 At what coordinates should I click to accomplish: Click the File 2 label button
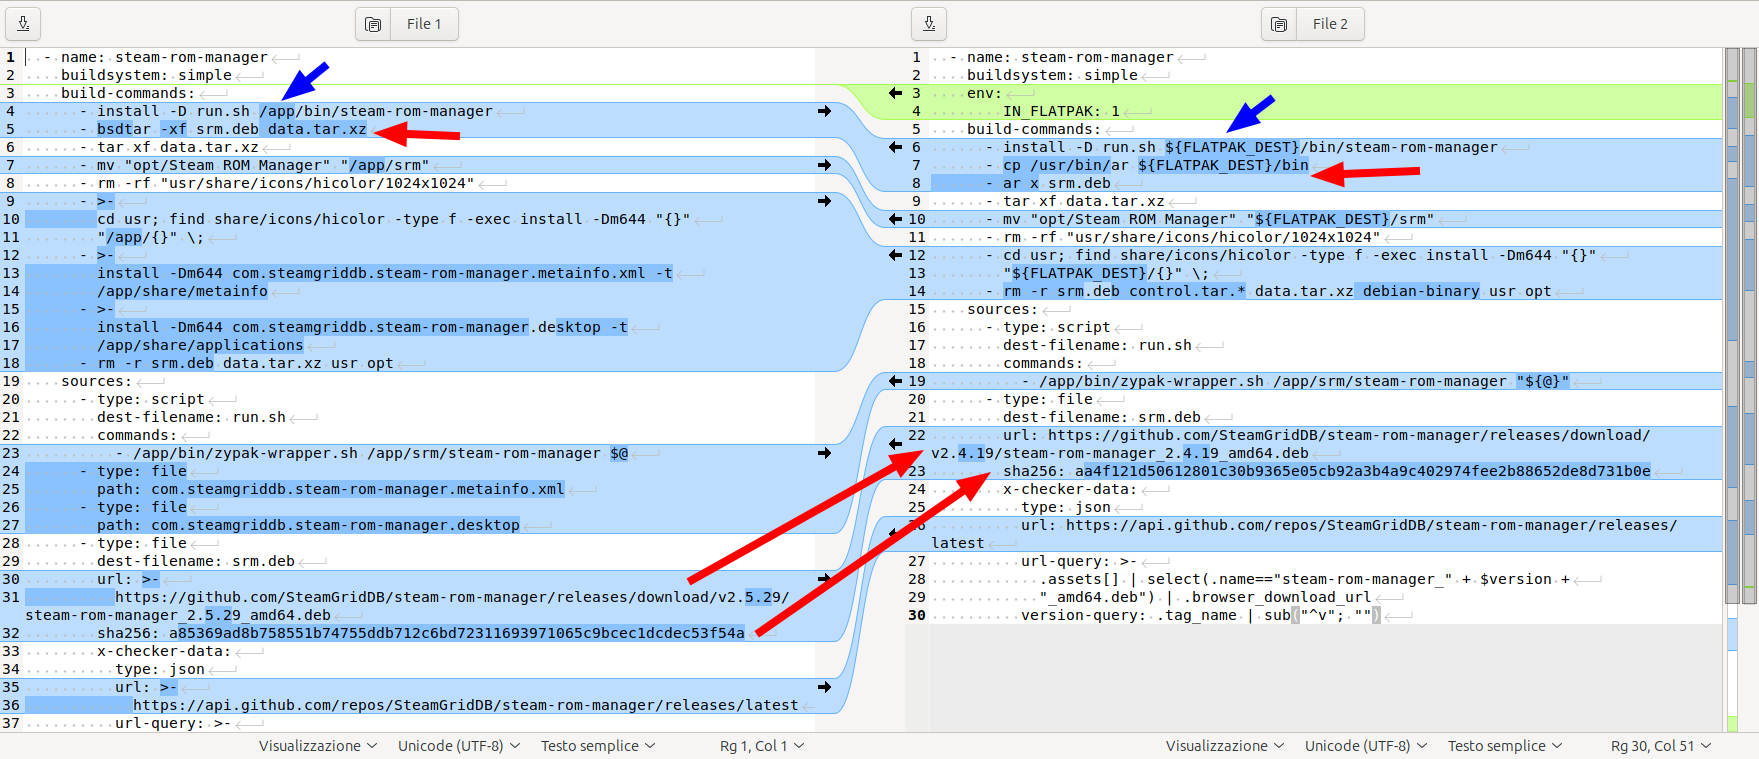coord(1329,24)
